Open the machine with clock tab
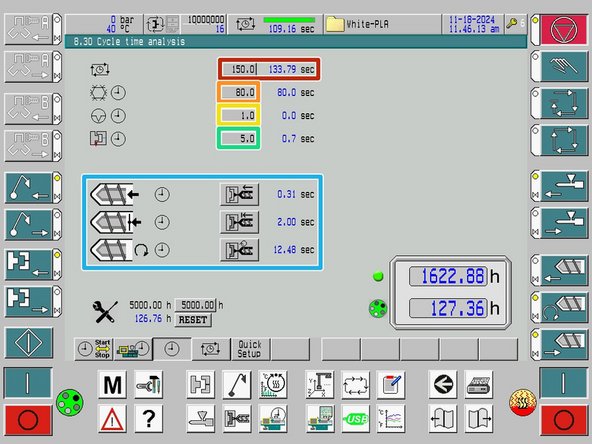Viewport: 592px width, 444px height. 133,349
